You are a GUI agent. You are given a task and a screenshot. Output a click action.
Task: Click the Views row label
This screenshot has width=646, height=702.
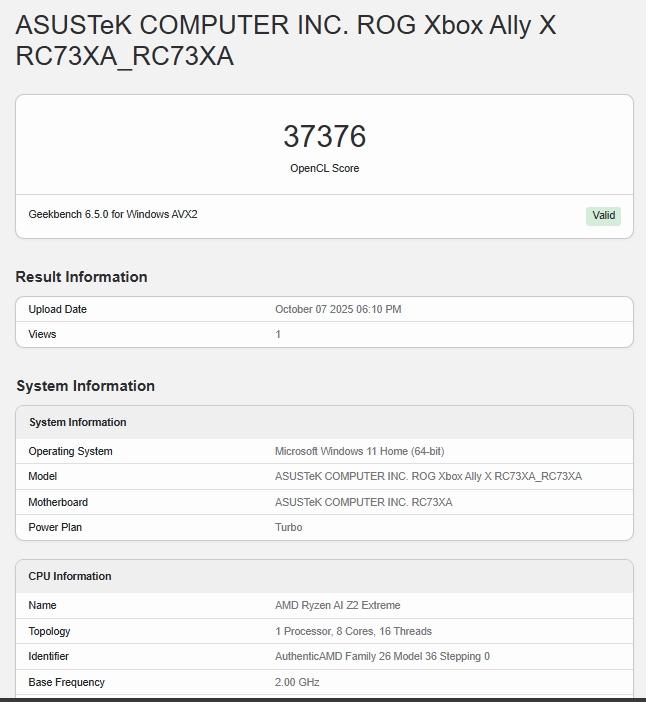coord(42,335)
